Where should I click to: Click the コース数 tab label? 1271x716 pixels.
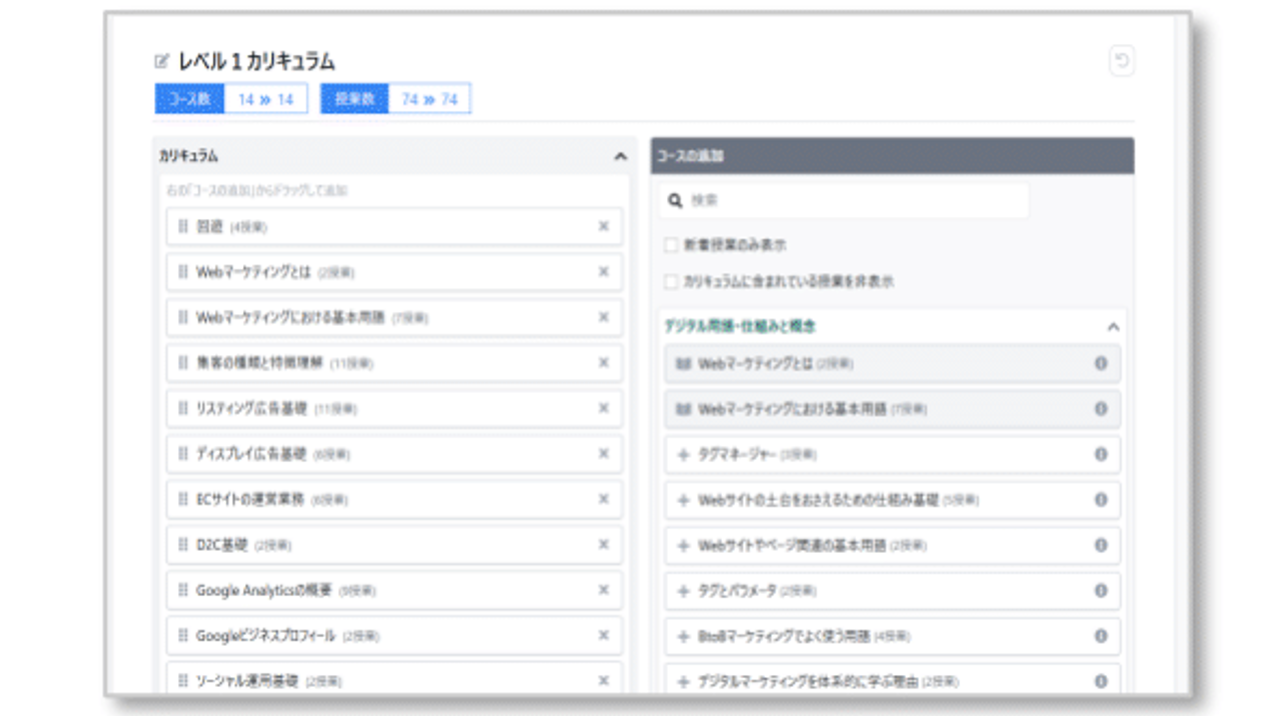[189, 99]
